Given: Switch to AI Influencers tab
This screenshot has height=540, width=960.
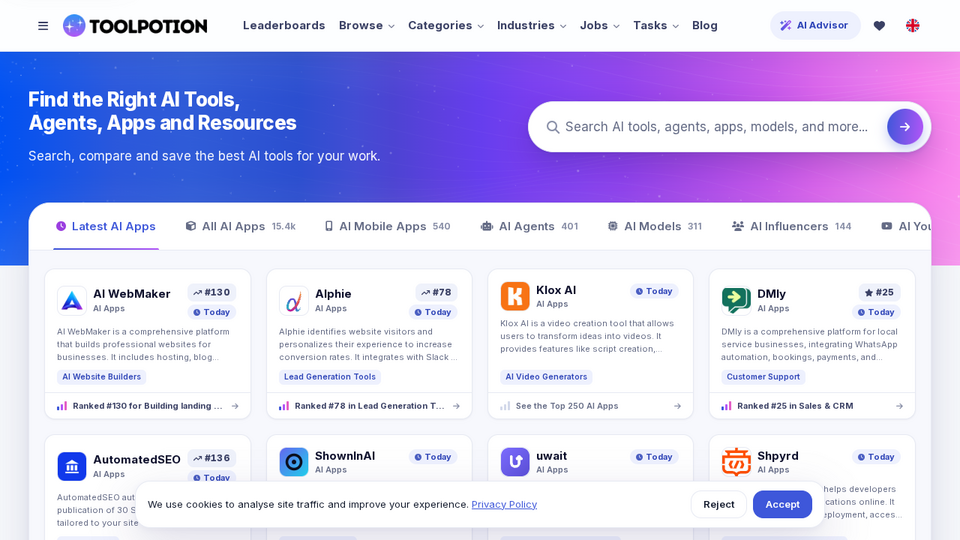Looking at the screenshot, I should [x=792, y=227].
